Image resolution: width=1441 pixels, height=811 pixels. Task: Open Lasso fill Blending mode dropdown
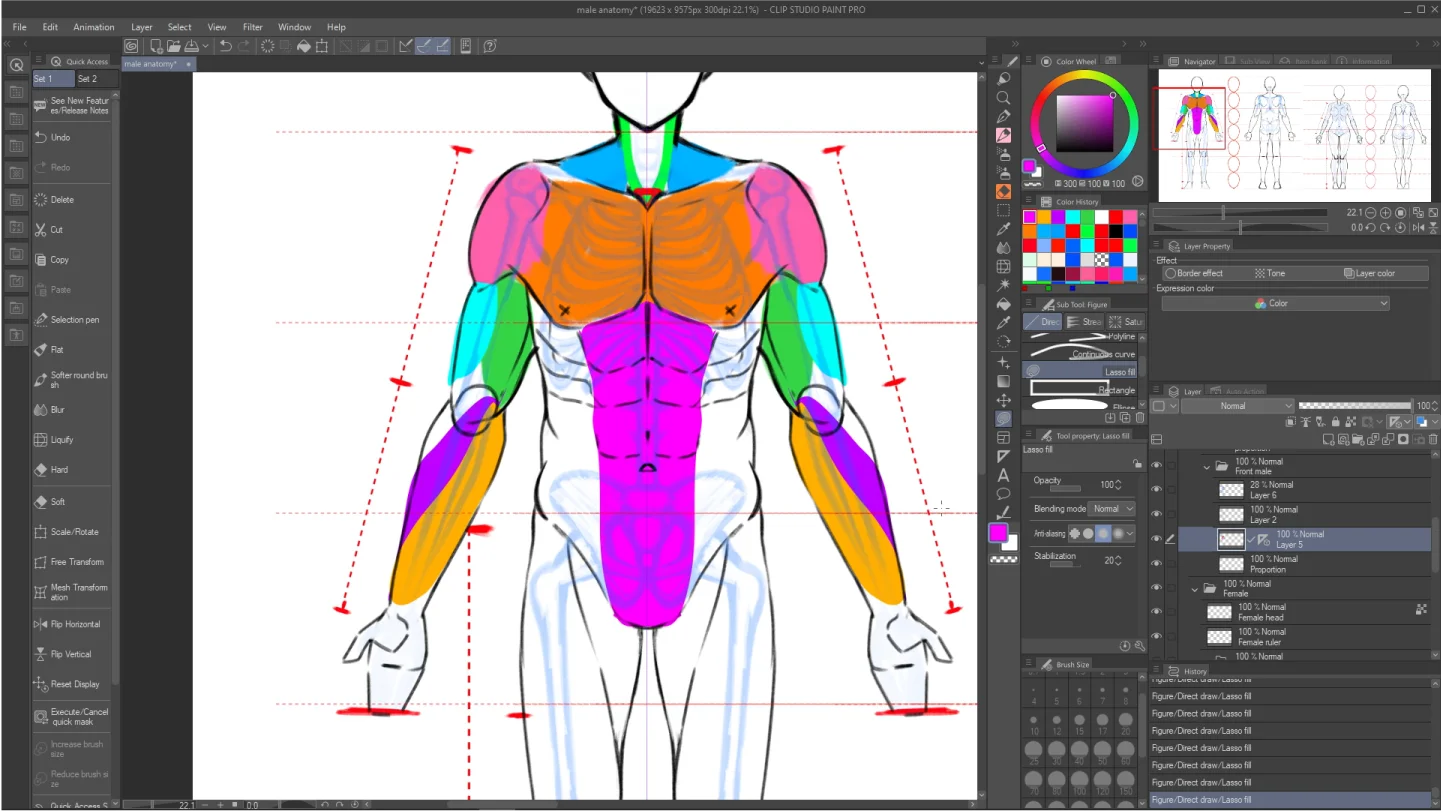[x=1112, y=509]
